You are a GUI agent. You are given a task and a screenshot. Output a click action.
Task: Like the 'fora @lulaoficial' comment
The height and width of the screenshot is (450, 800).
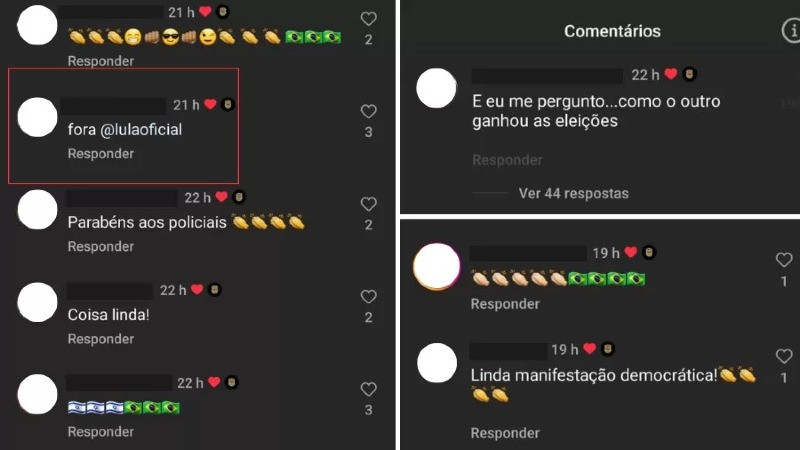click(368, 111)
